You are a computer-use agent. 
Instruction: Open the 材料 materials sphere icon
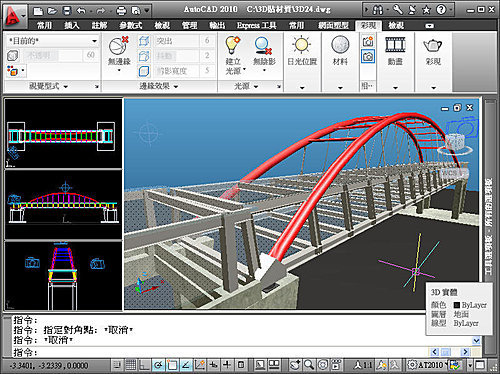click(340, 45)
